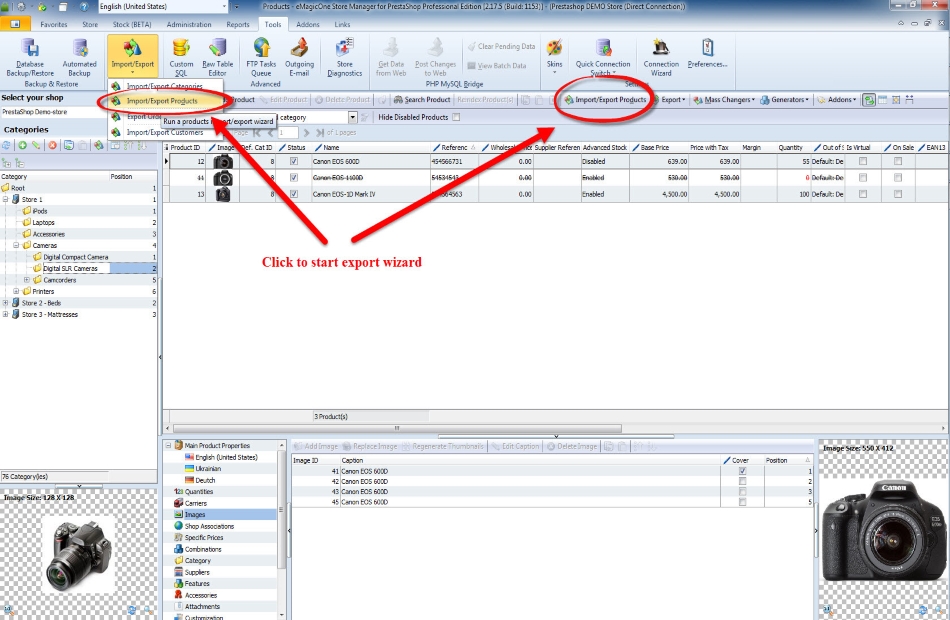Toggle On Sale checkbox for Canon EOS 600D

[898, 162]
